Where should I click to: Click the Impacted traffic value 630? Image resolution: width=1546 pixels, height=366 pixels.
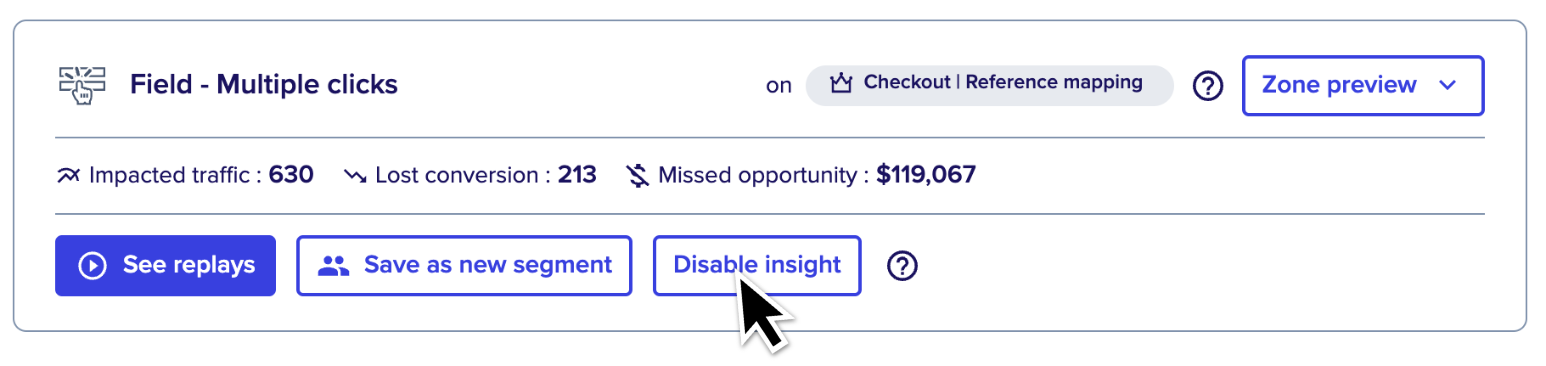click(x=291, y=176)
